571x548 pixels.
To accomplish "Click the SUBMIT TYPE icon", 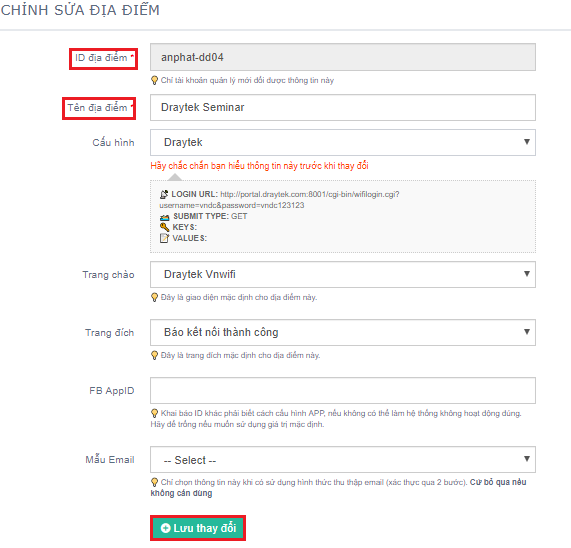I will point(165,217).
